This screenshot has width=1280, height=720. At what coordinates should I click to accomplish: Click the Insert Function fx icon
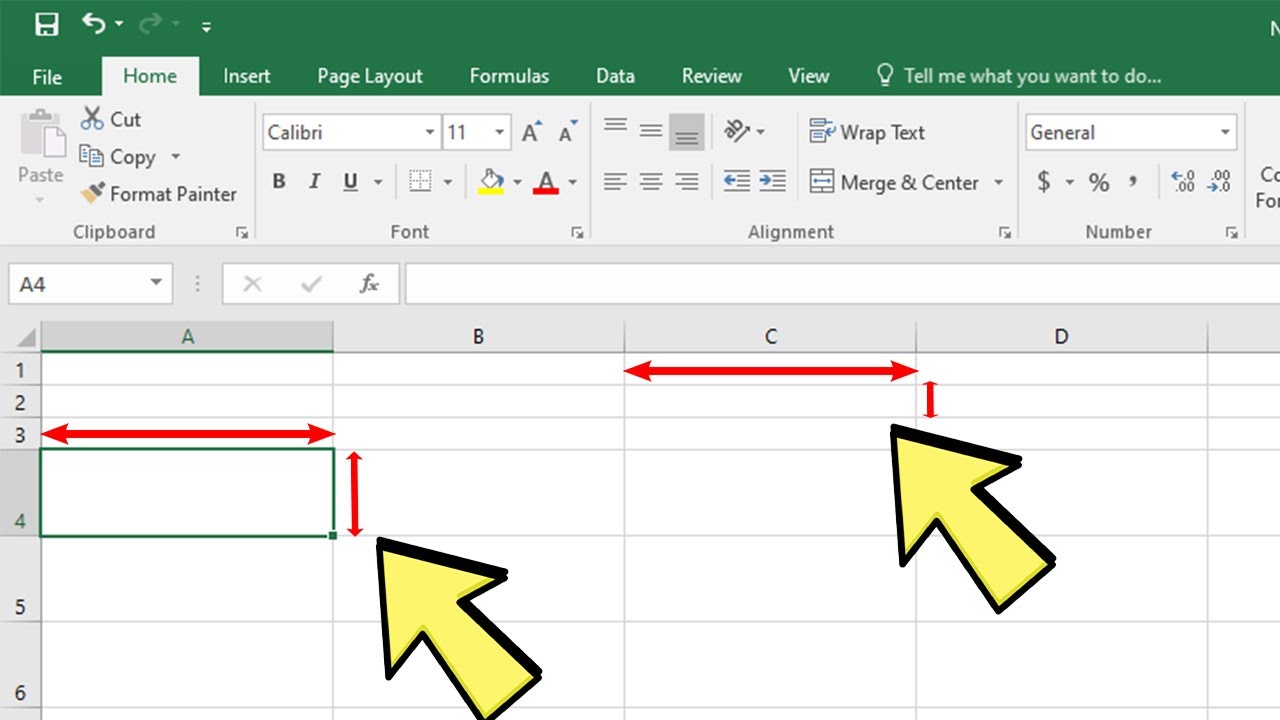click(369, 284)
